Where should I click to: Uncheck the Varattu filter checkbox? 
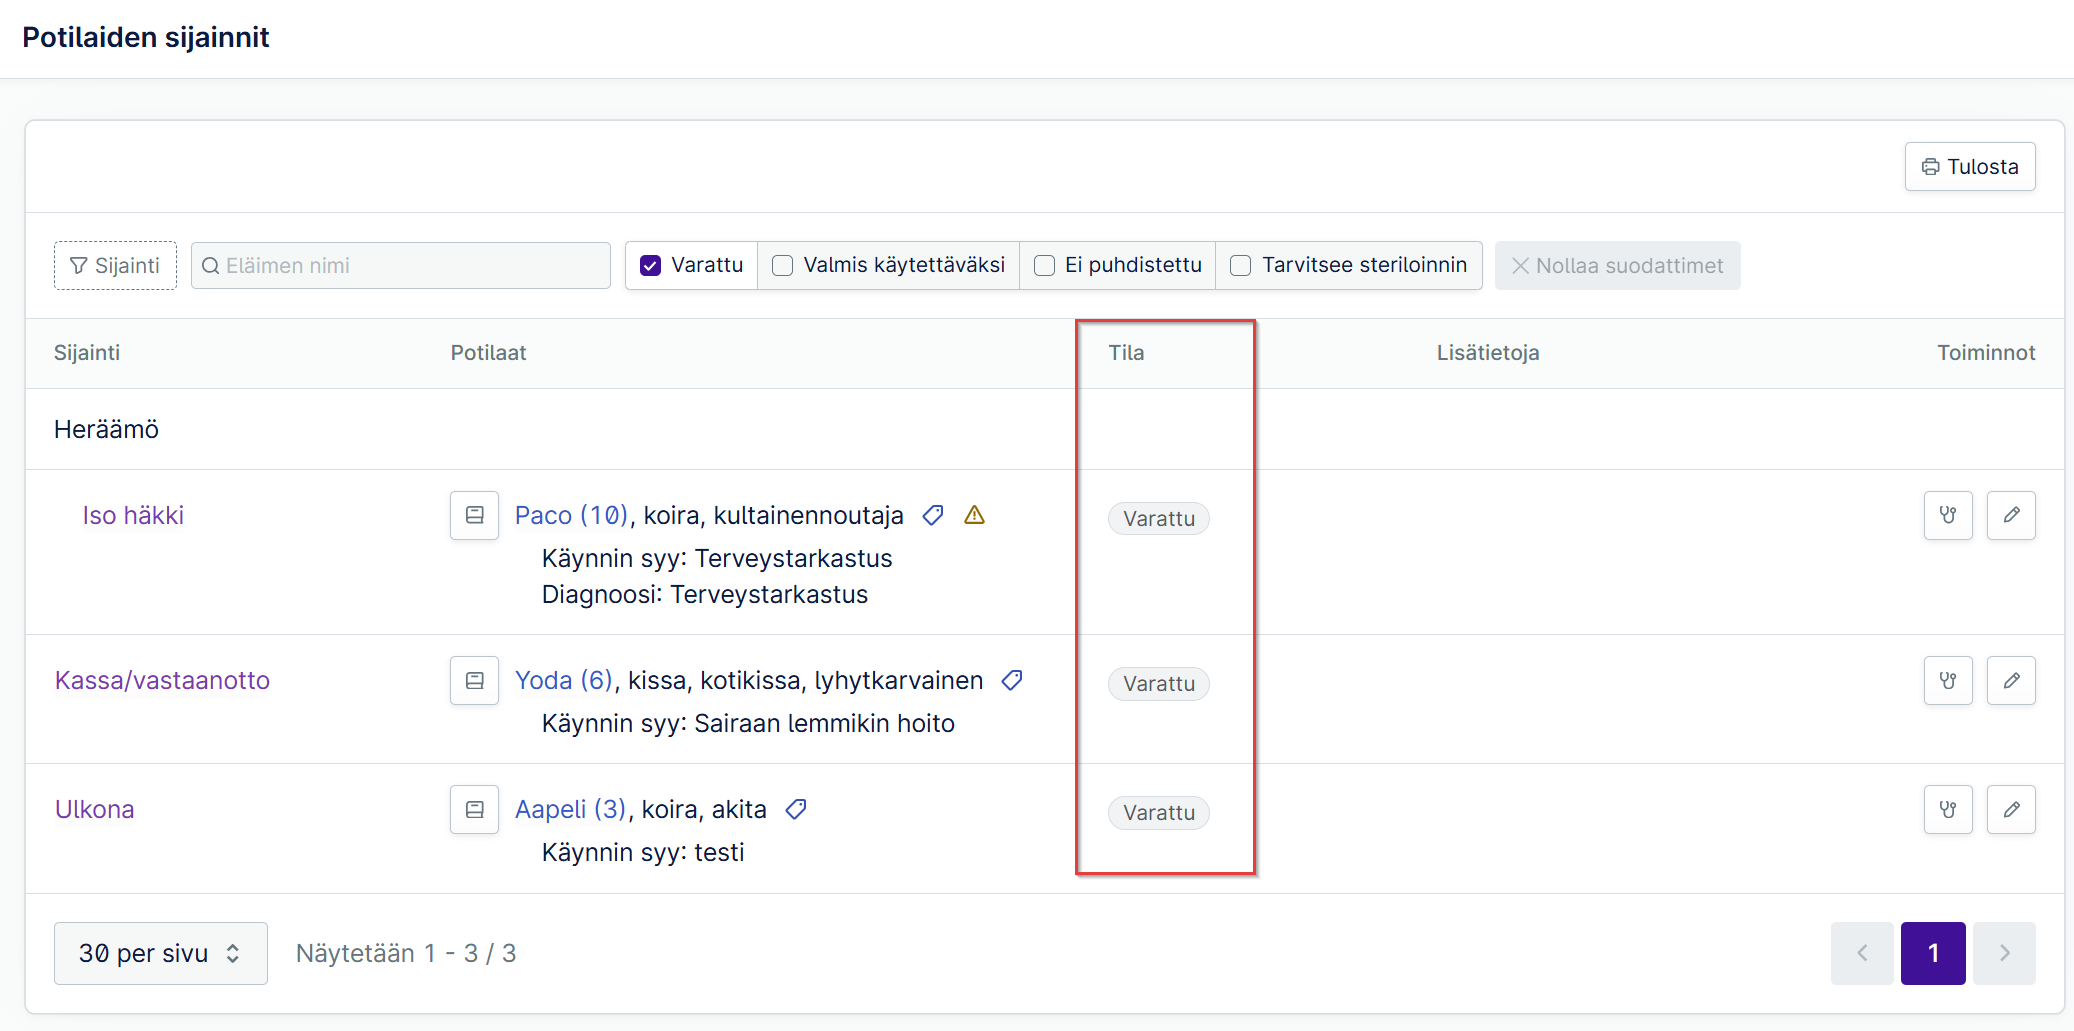point(650,265)
